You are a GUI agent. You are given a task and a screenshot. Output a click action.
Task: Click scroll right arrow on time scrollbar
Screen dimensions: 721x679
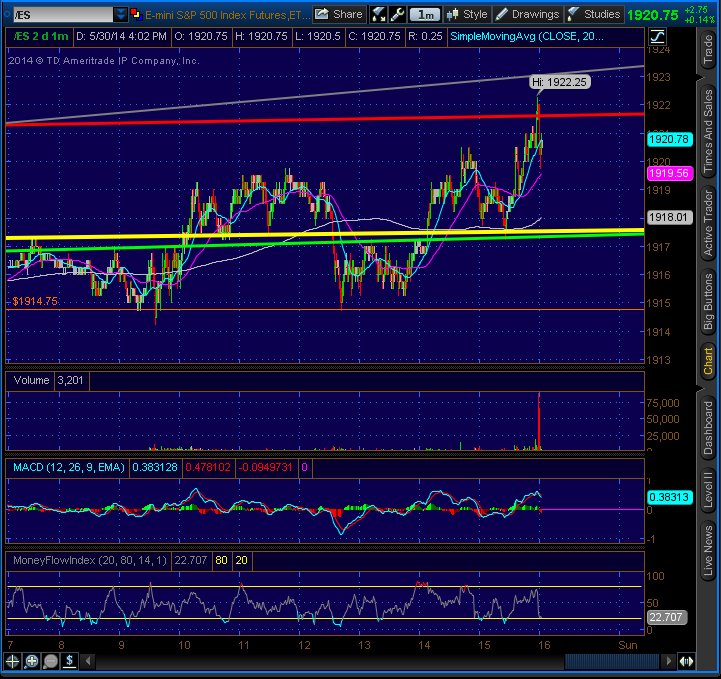669,662
